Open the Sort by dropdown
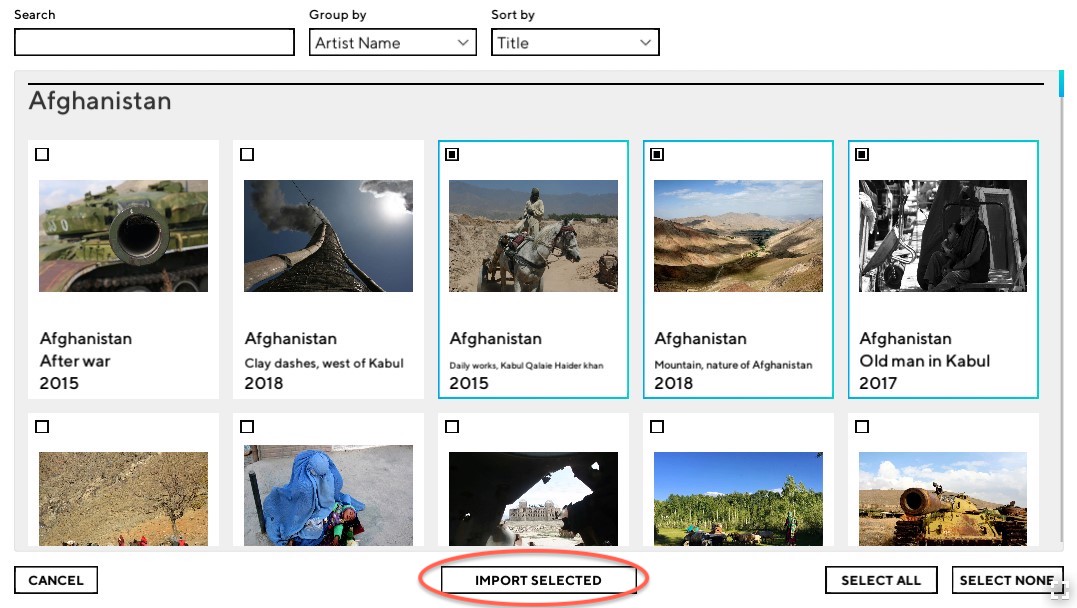This screenshot has width=1077, height=608. click(575, 43)
